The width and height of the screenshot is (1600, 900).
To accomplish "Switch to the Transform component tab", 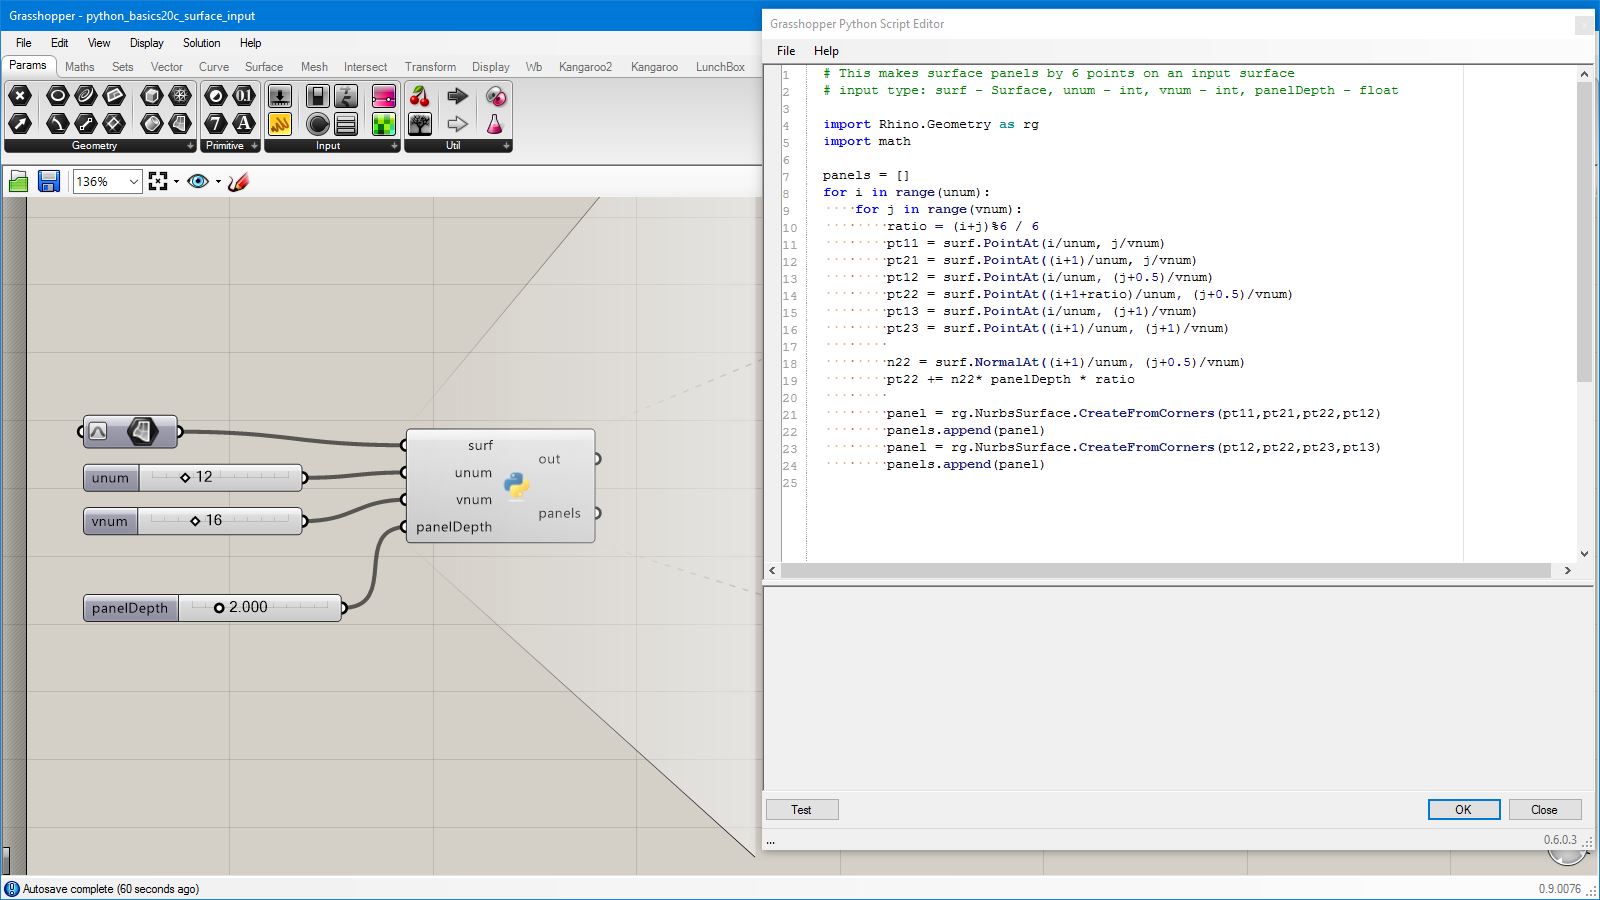I will 430,67.
